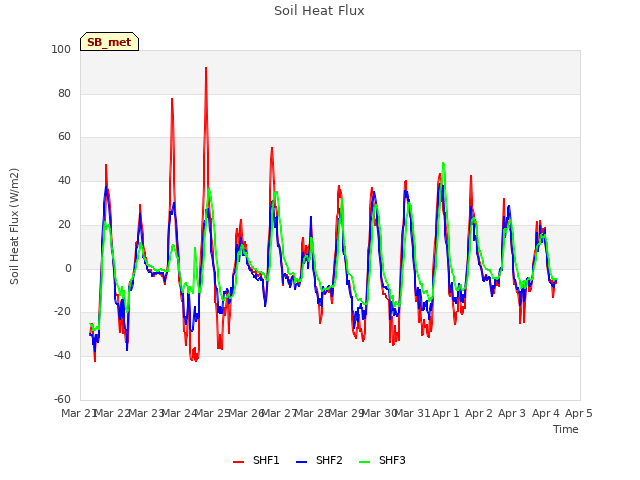640x480 pixels.
Task: Click the y-axis tick label -20
Action: [62, 312]
